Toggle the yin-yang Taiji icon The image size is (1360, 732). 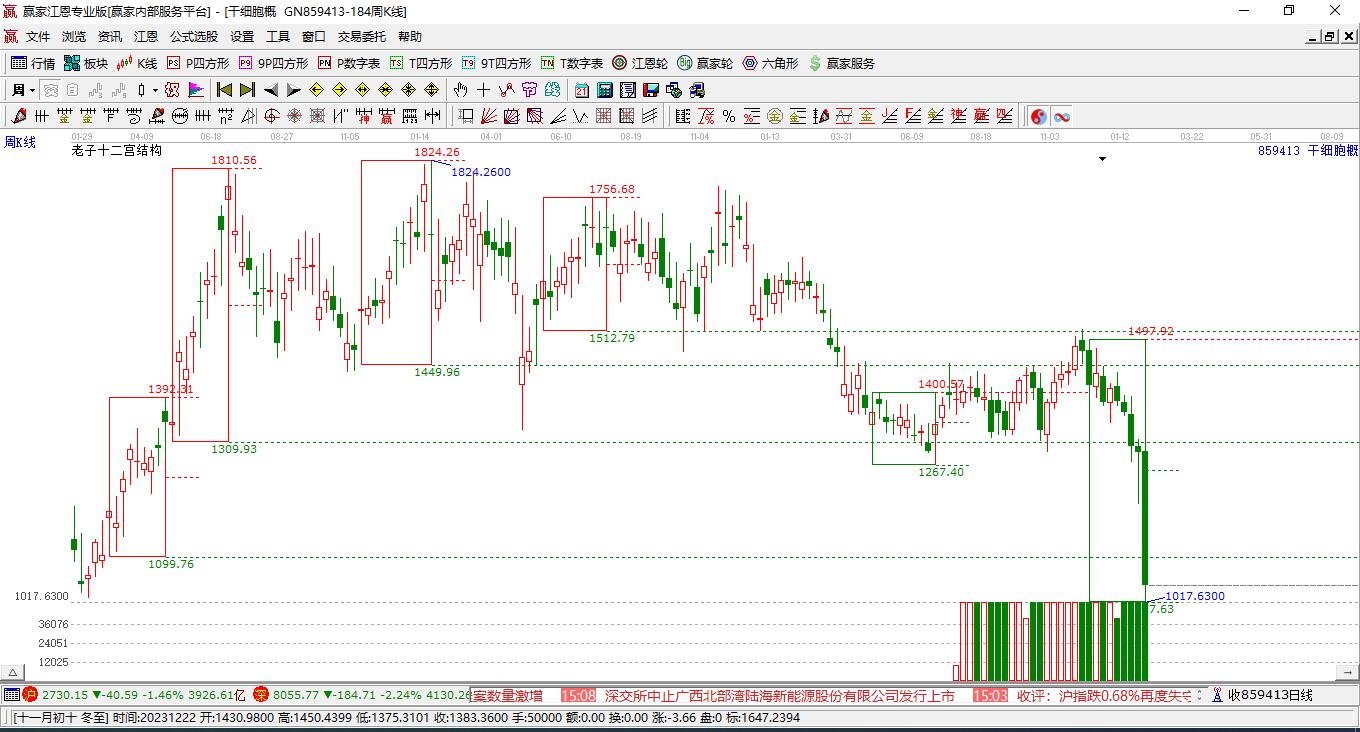coord(1038,116)
